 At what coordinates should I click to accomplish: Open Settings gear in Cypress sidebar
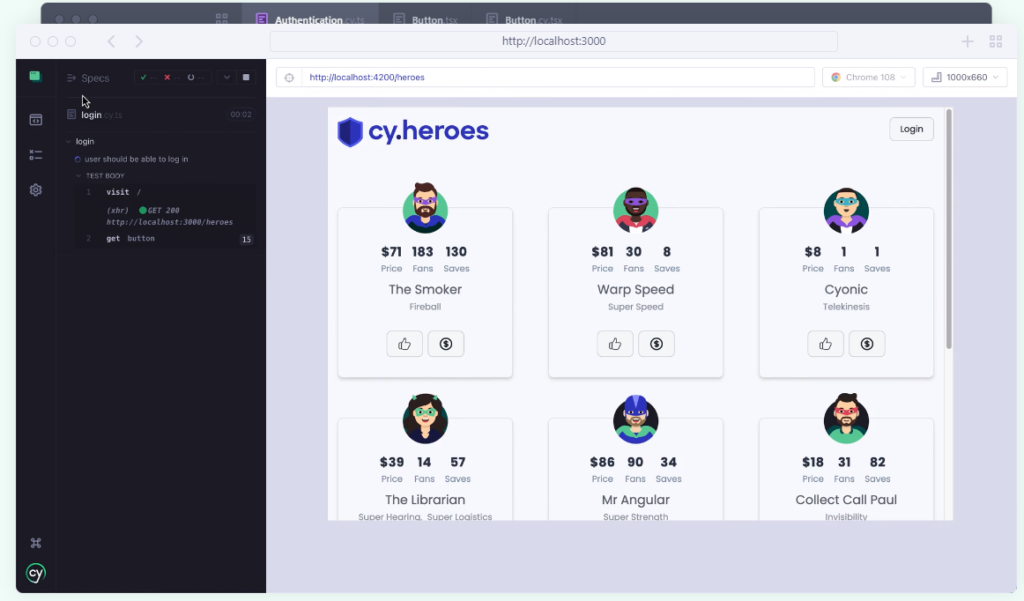point(36,190)
